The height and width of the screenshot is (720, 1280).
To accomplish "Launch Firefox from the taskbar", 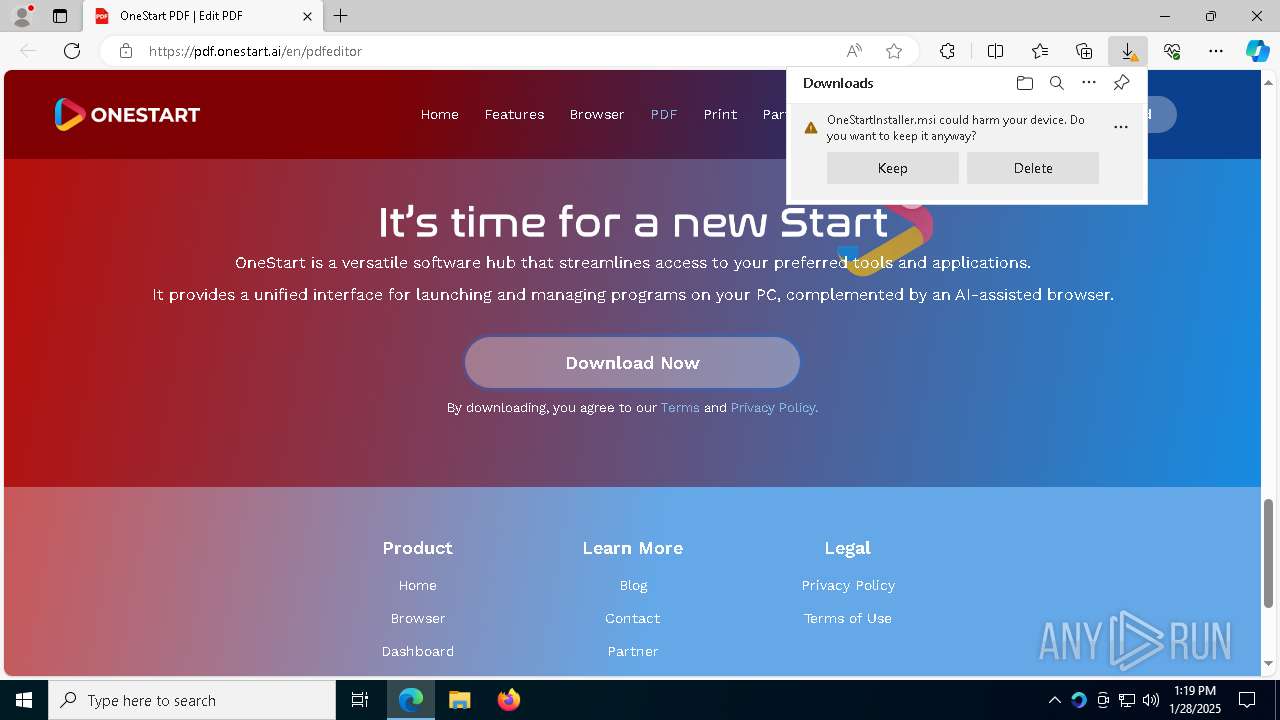I will (x=508, y=700).
